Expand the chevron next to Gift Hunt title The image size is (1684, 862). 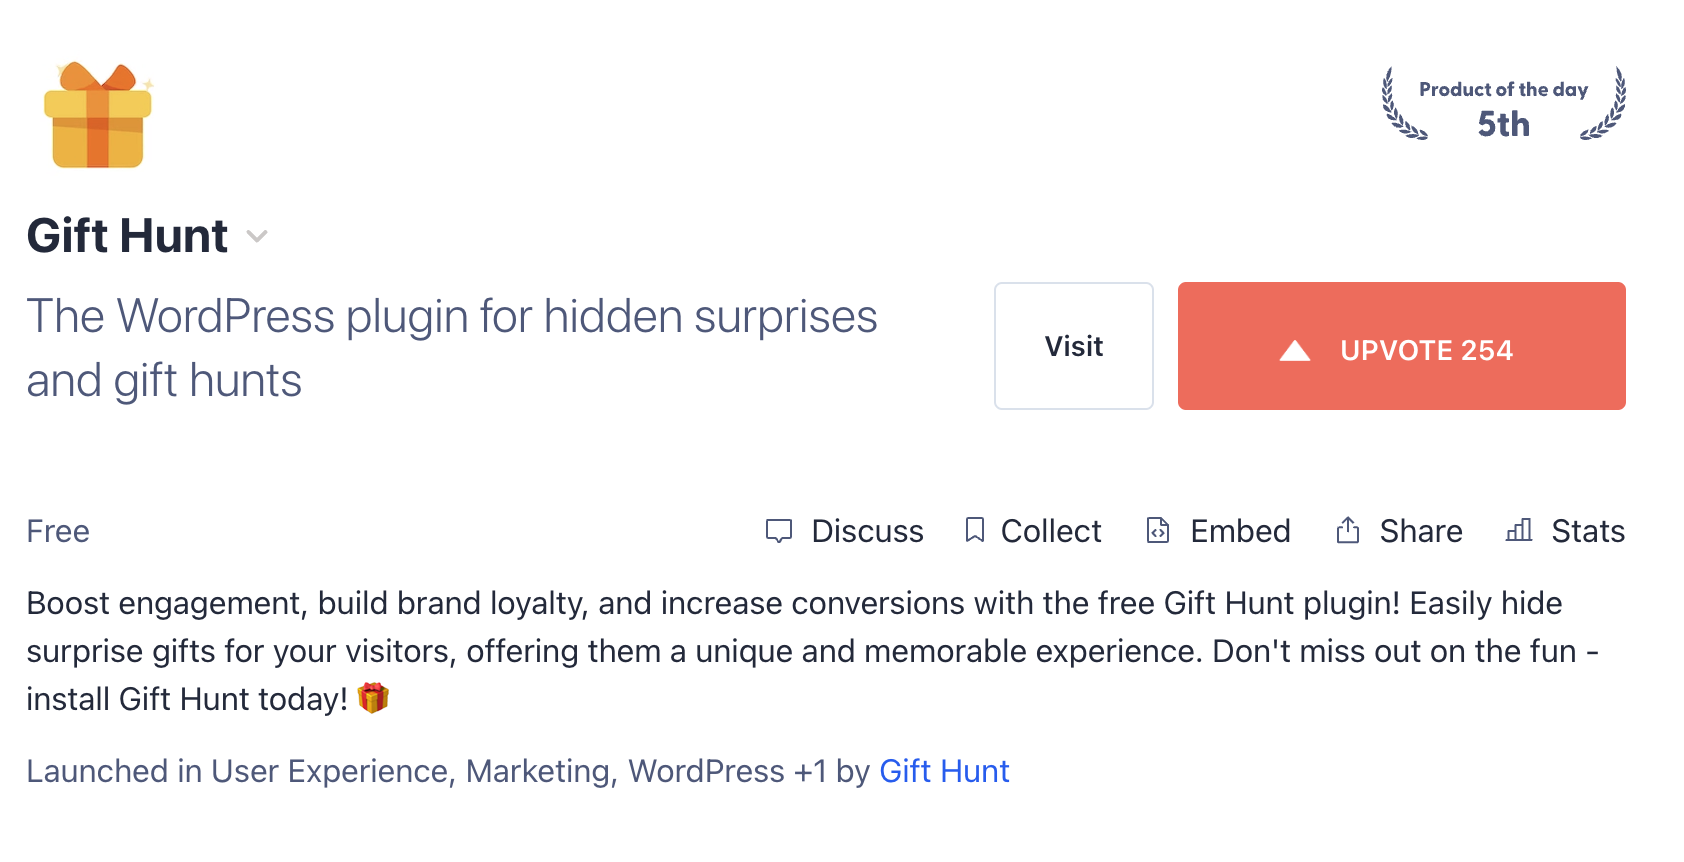click(257, 237)
